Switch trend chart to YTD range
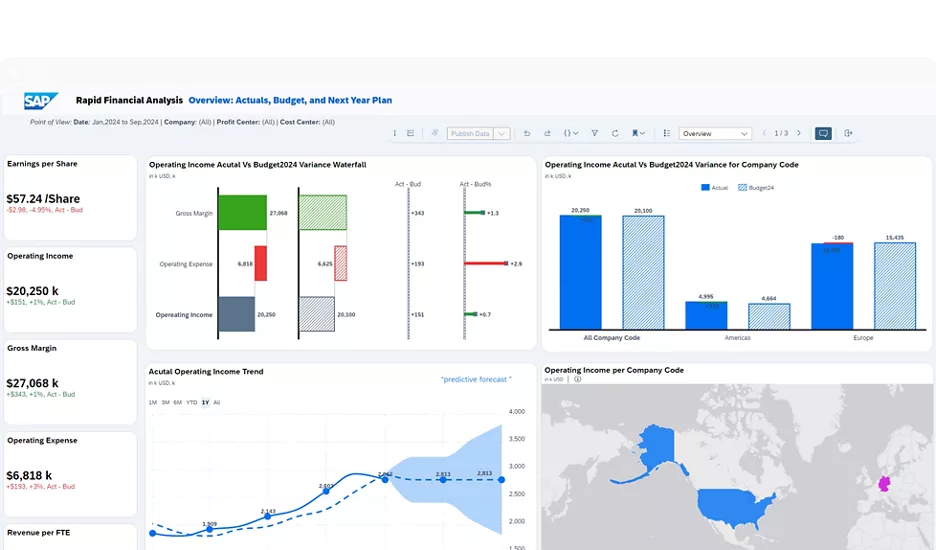Viewport: 936px width, 550px height. click(x=191, y=402)
